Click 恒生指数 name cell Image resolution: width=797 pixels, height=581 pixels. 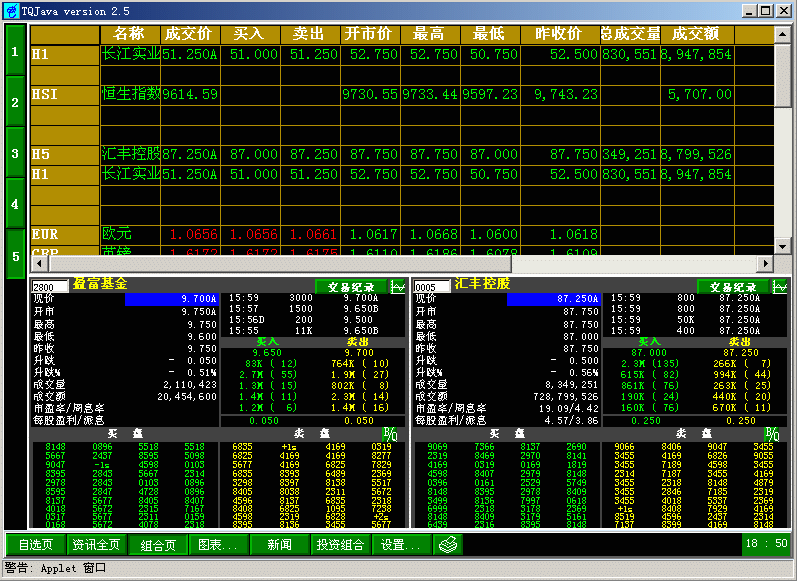[131, 95]
